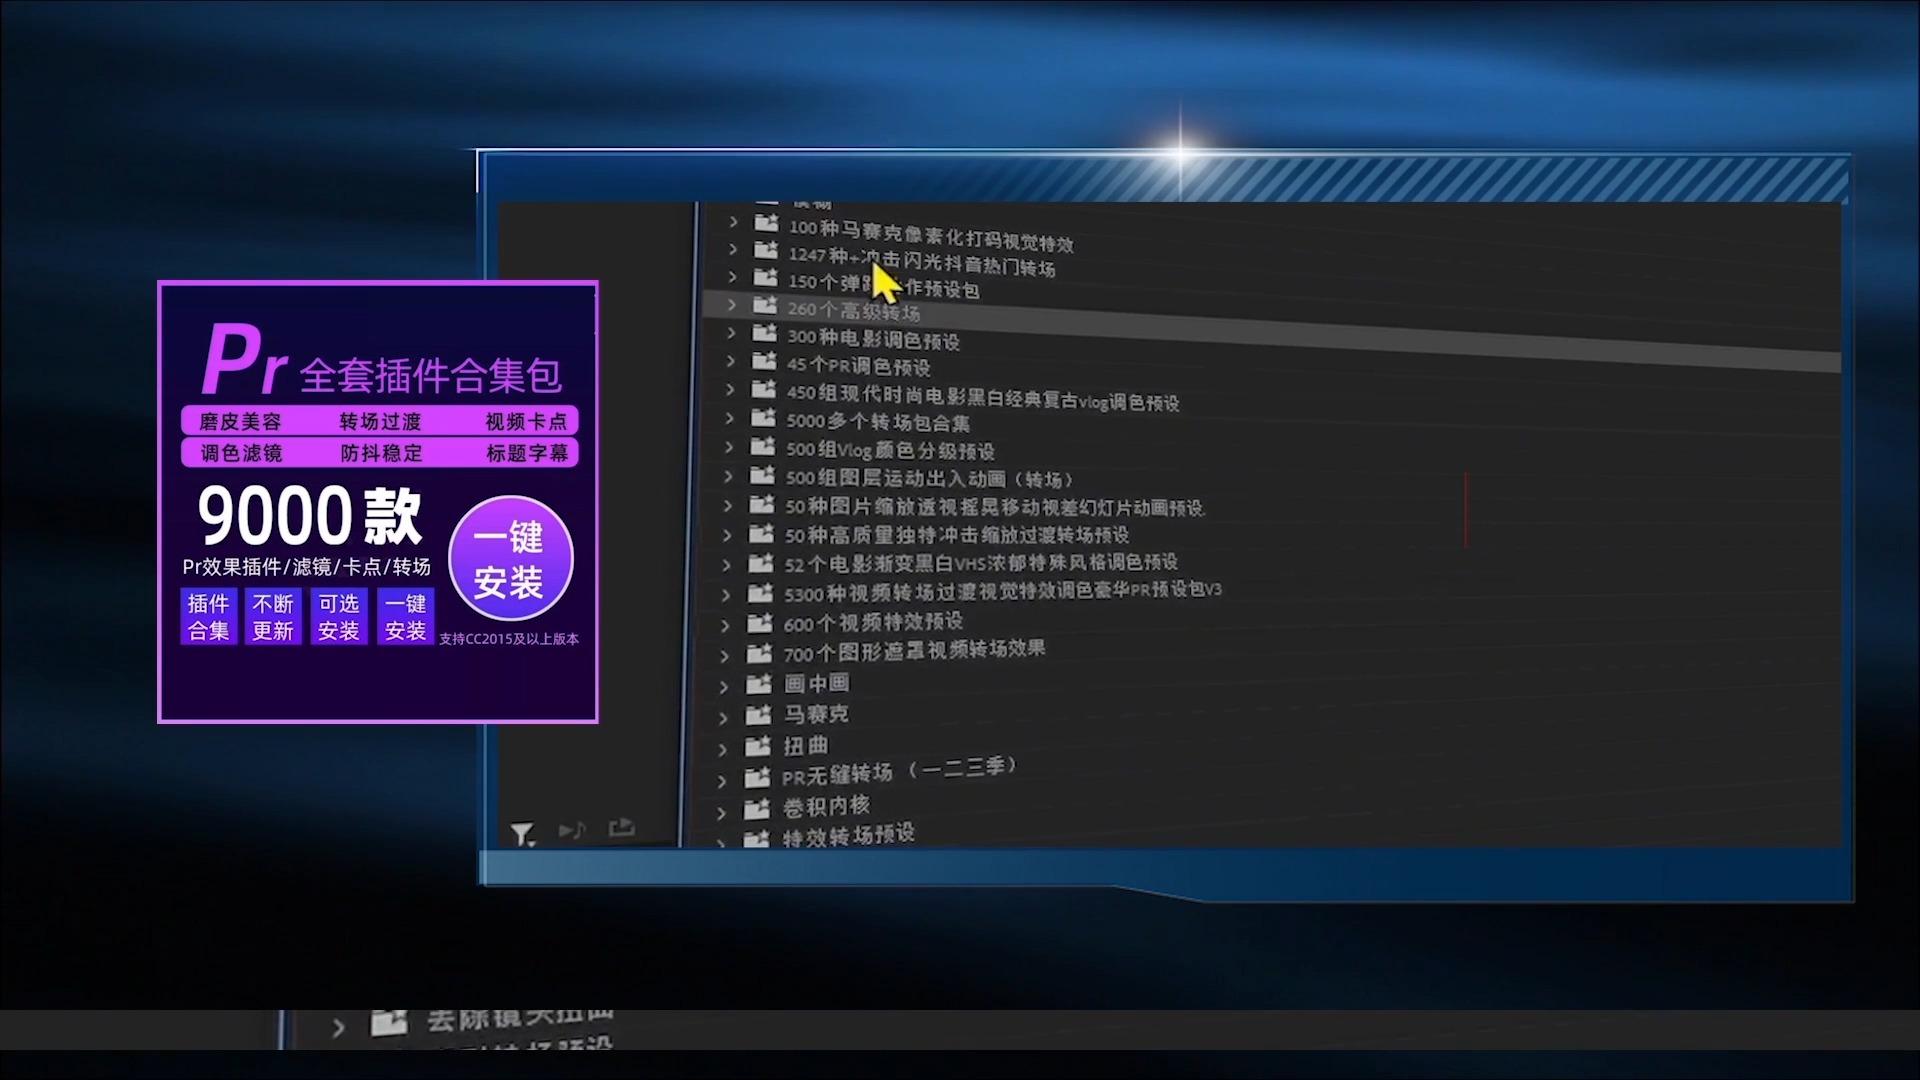Image resolution: width=1920 pixels, height=1080 pixels.
Task: Click the 防抖稳定 tag on the banner
Action: click(381, 453)
